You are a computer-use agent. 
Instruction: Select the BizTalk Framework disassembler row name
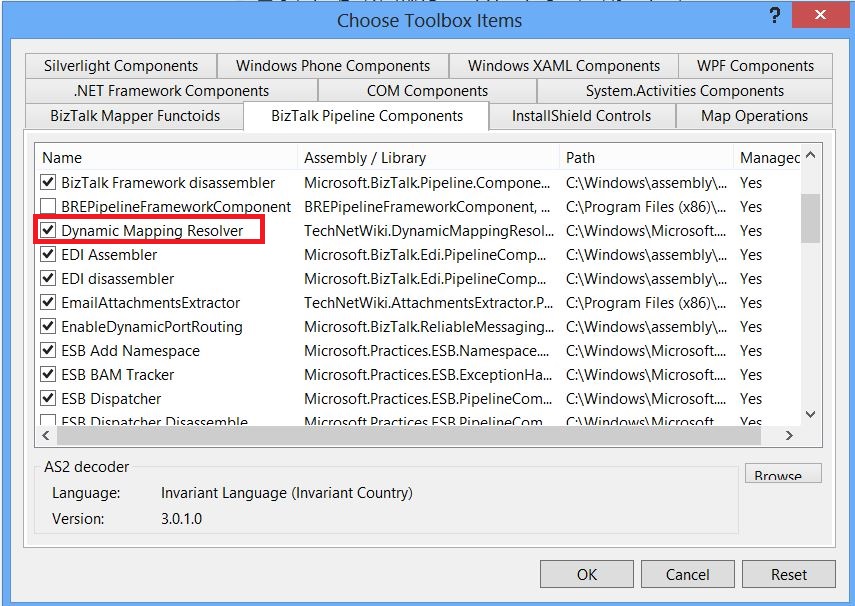168,183
